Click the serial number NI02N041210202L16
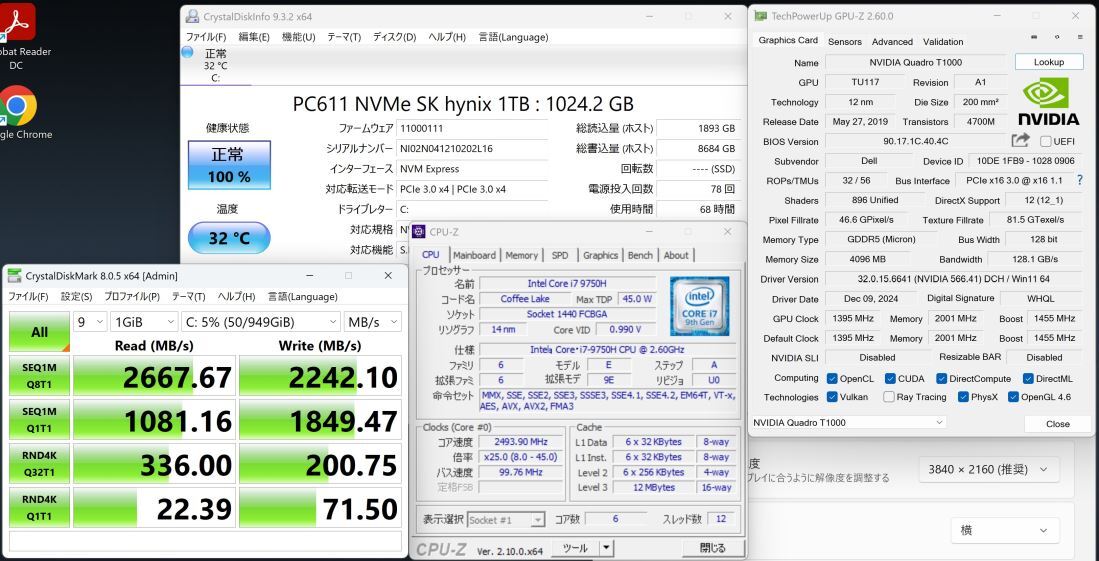Viewport: 1099px width, 561px height. (472, 149)
